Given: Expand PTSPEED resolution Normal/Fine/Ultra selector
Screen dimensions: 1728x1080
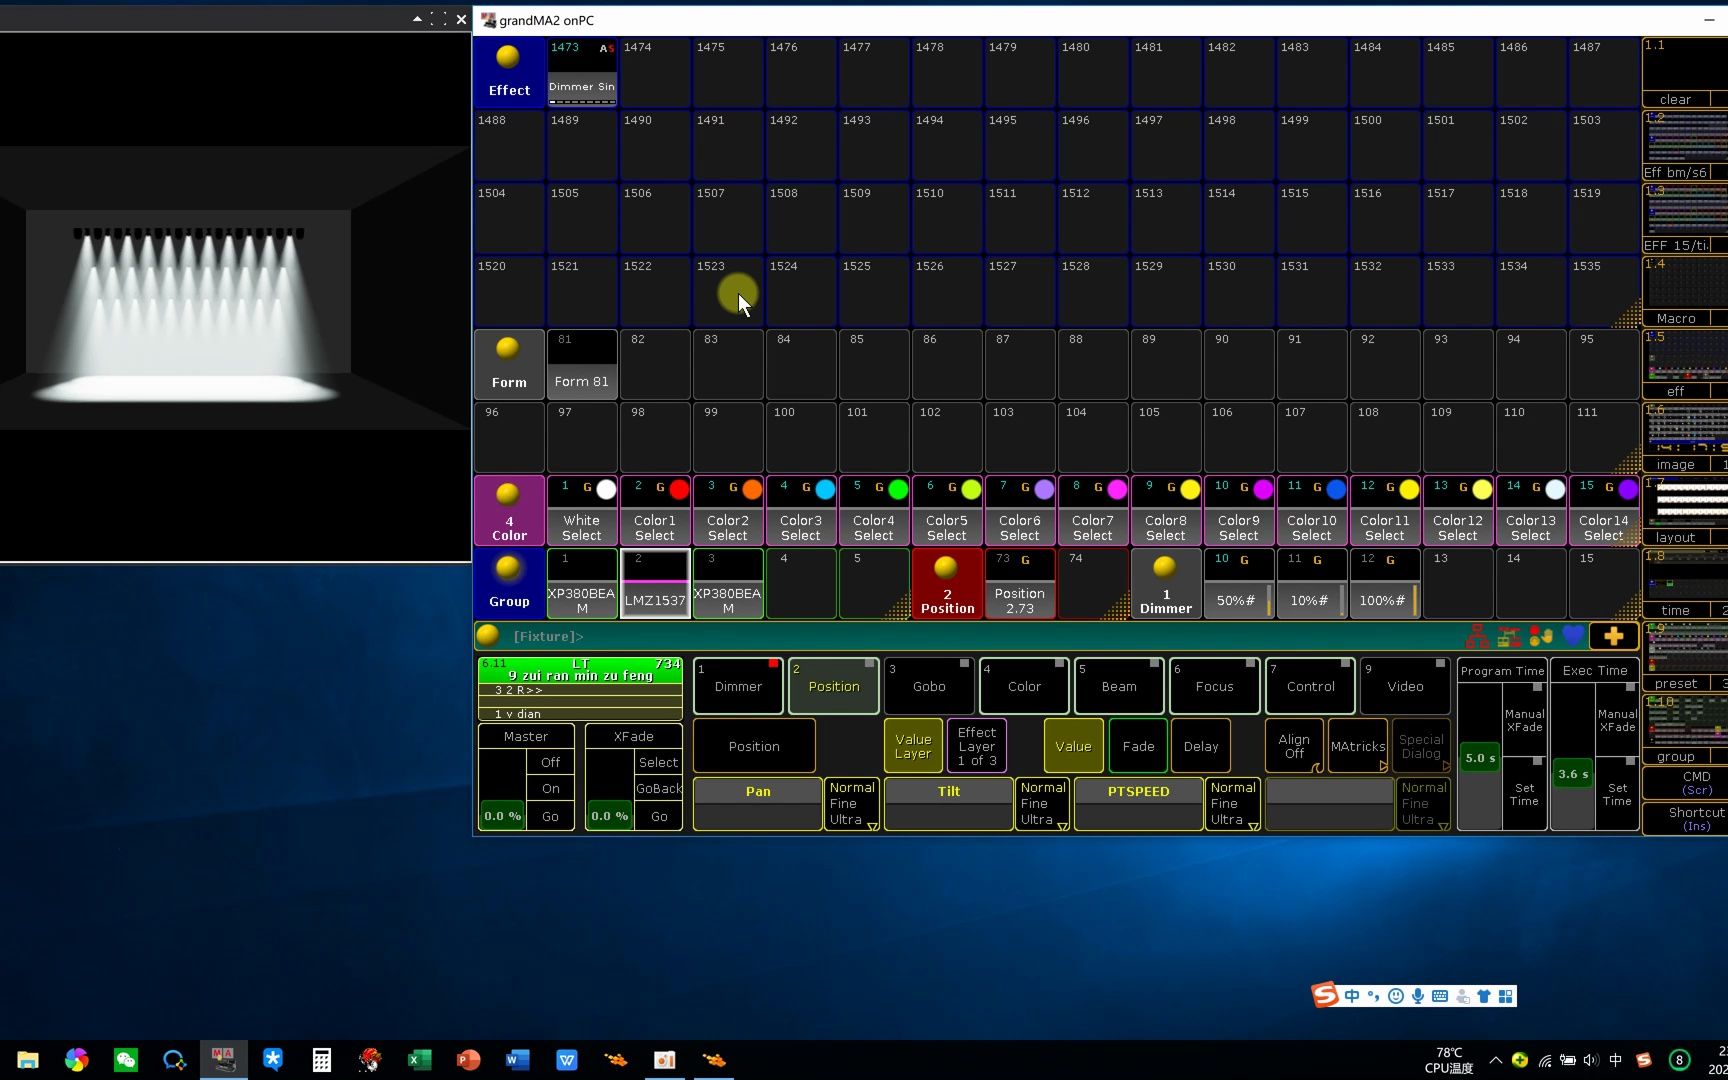Looking at the screenshot, I should tap(1233, 804).
